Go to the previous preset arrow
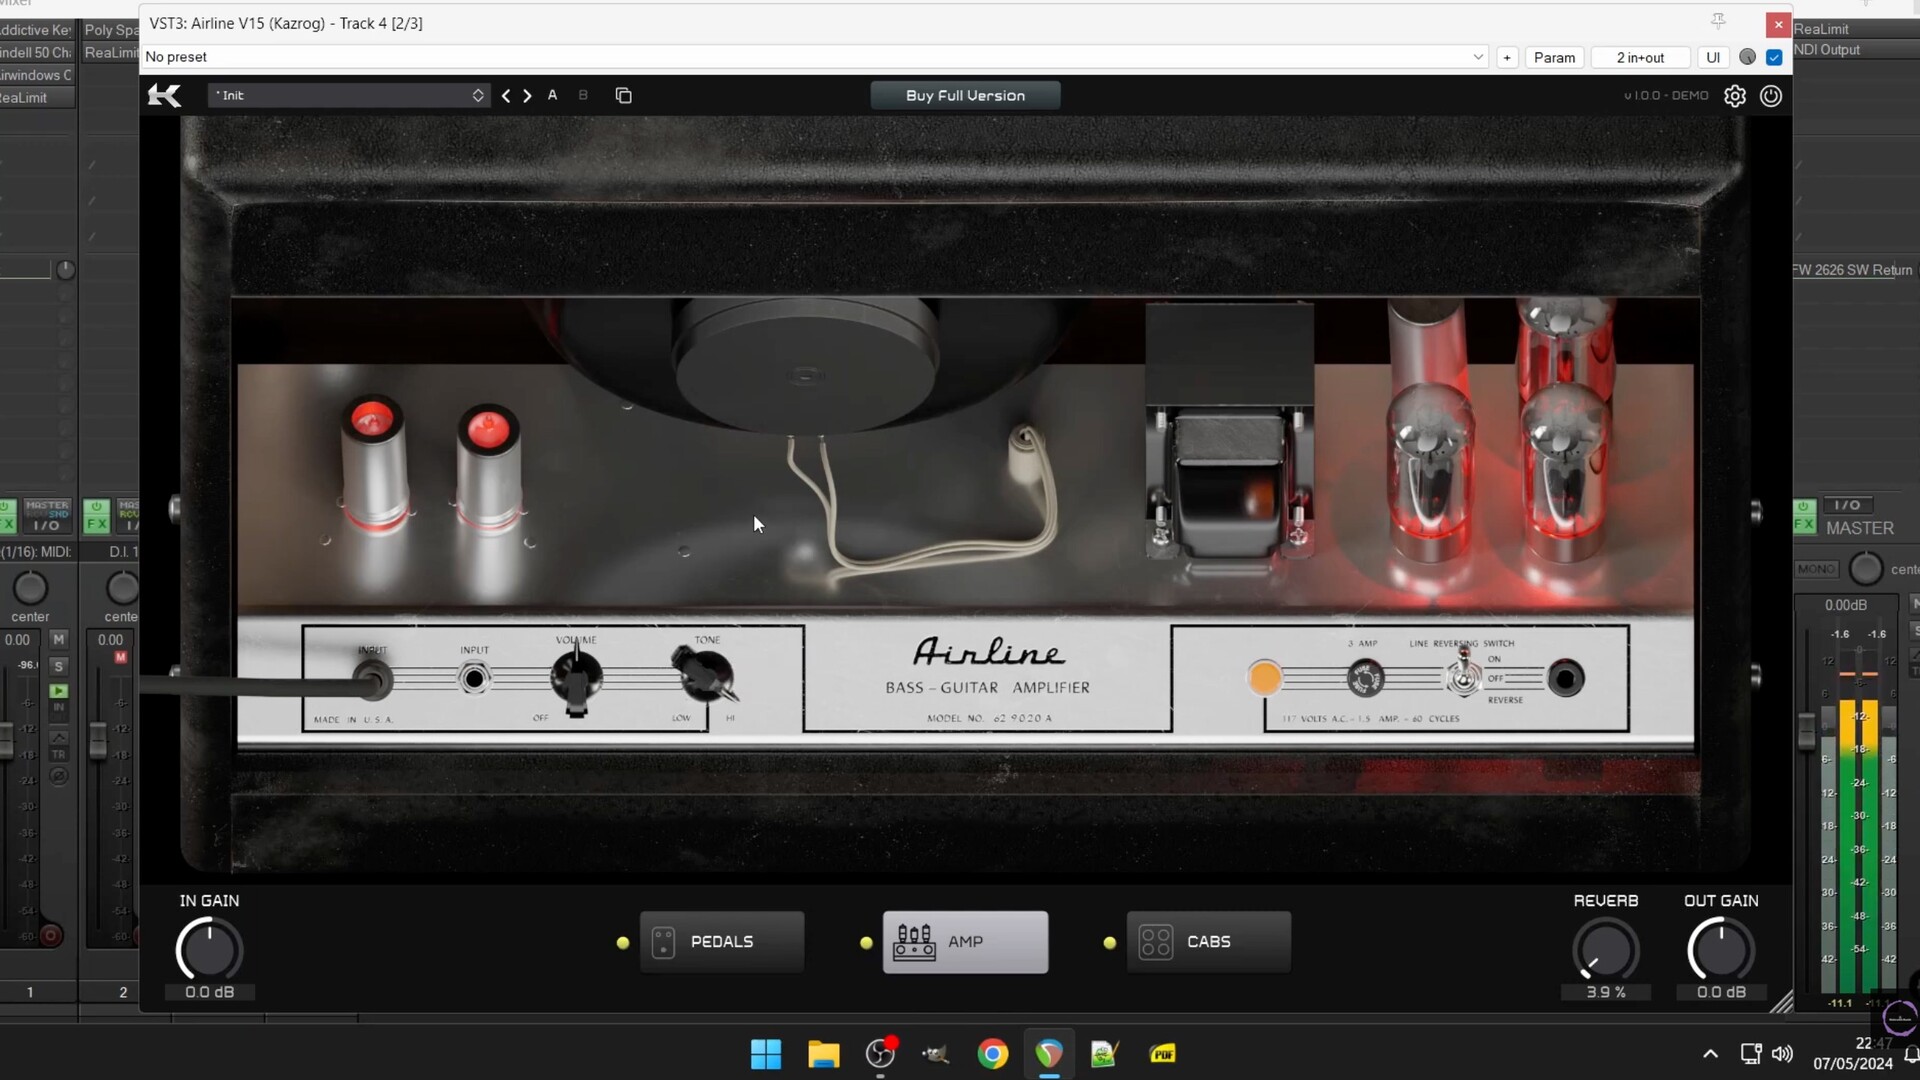1920x1080 pixels. click(x=506, y=96)
